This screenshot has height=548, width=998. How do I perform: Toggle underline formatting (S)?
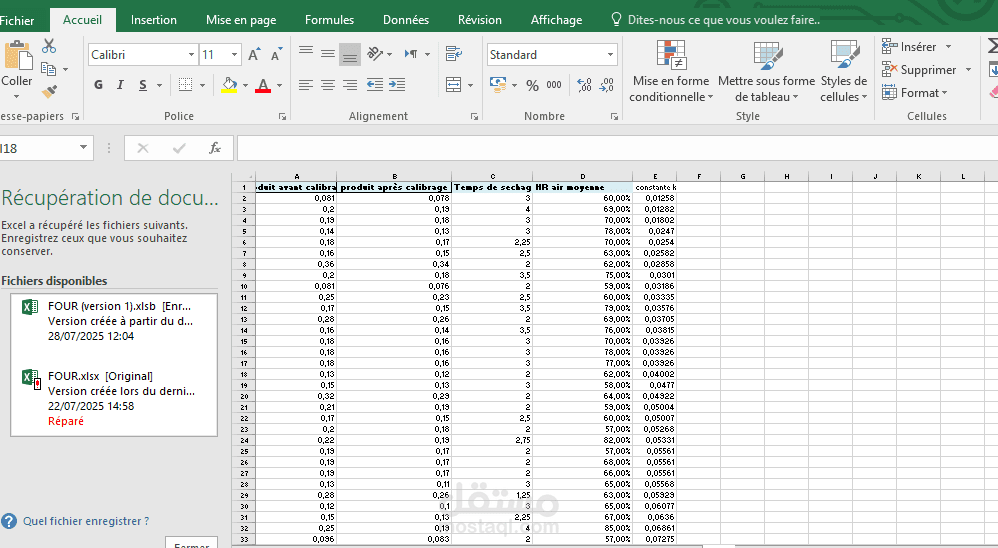(143, 85)
